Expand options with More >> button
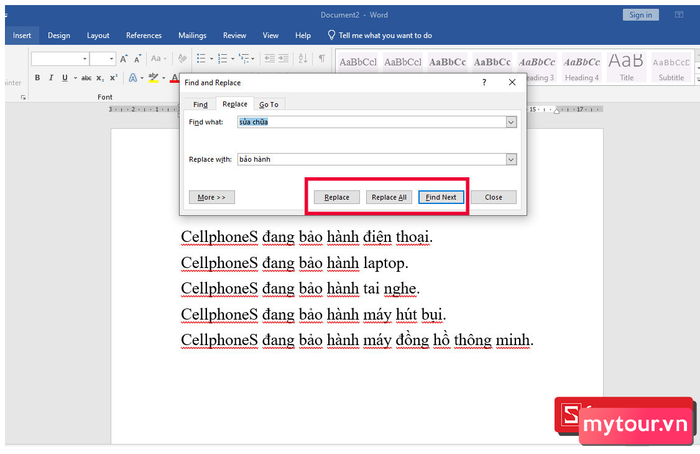Screen dimensions: 700x454 point(212,197)
